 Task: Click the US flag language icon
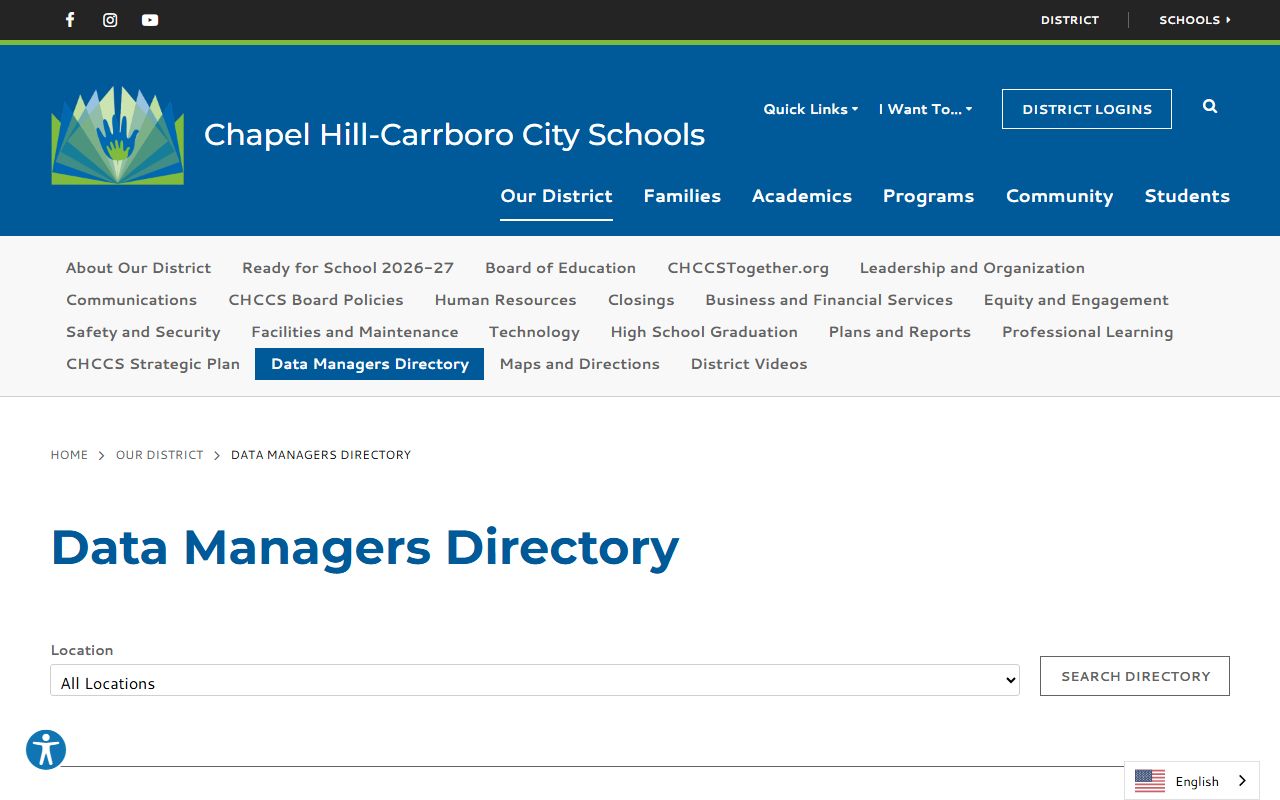click(1150, 781)
